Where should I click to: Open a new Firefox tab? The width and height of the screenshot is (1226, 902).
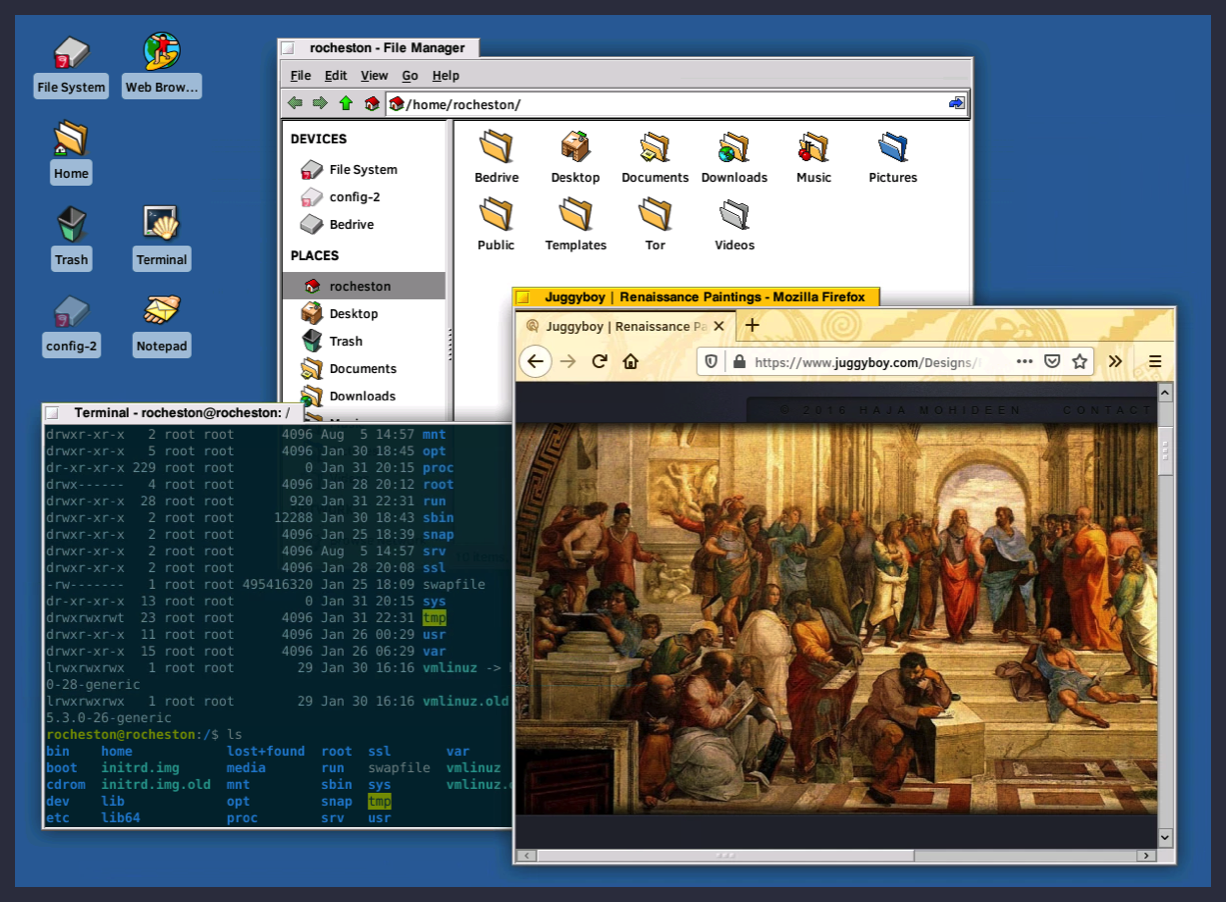(752, 325)
